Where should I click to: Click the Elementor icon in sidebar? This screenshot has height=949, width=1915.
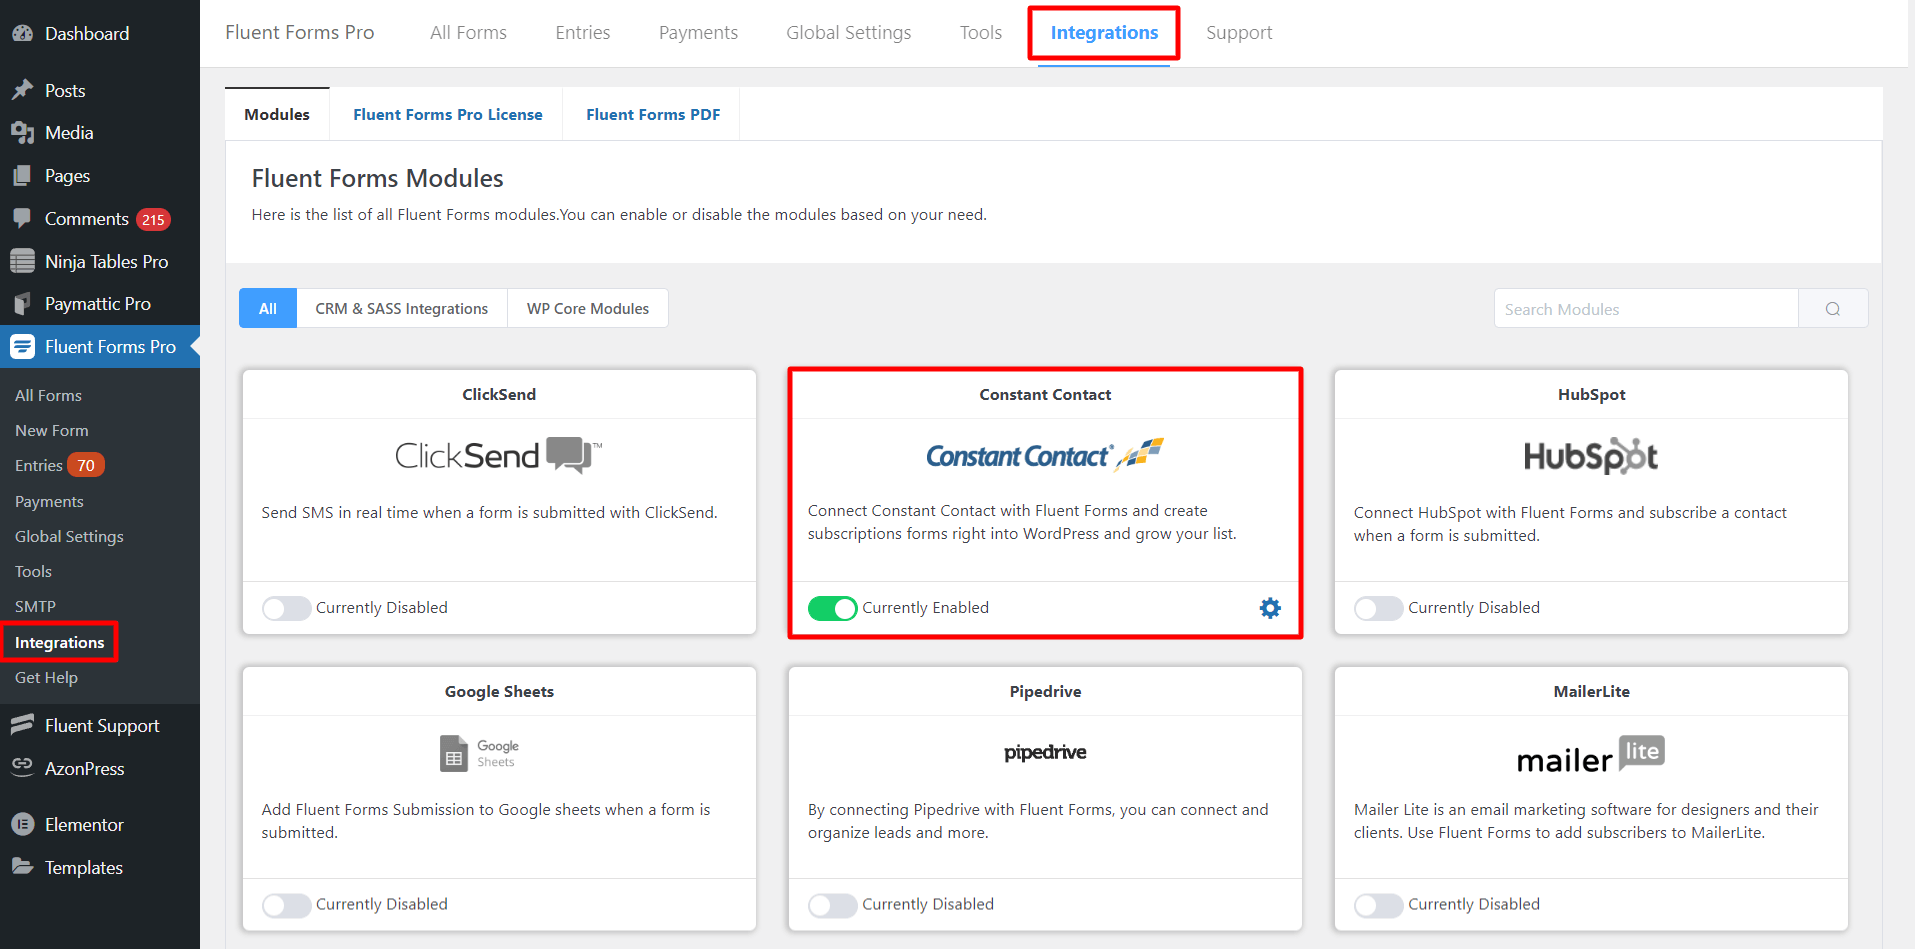(22, 825)
